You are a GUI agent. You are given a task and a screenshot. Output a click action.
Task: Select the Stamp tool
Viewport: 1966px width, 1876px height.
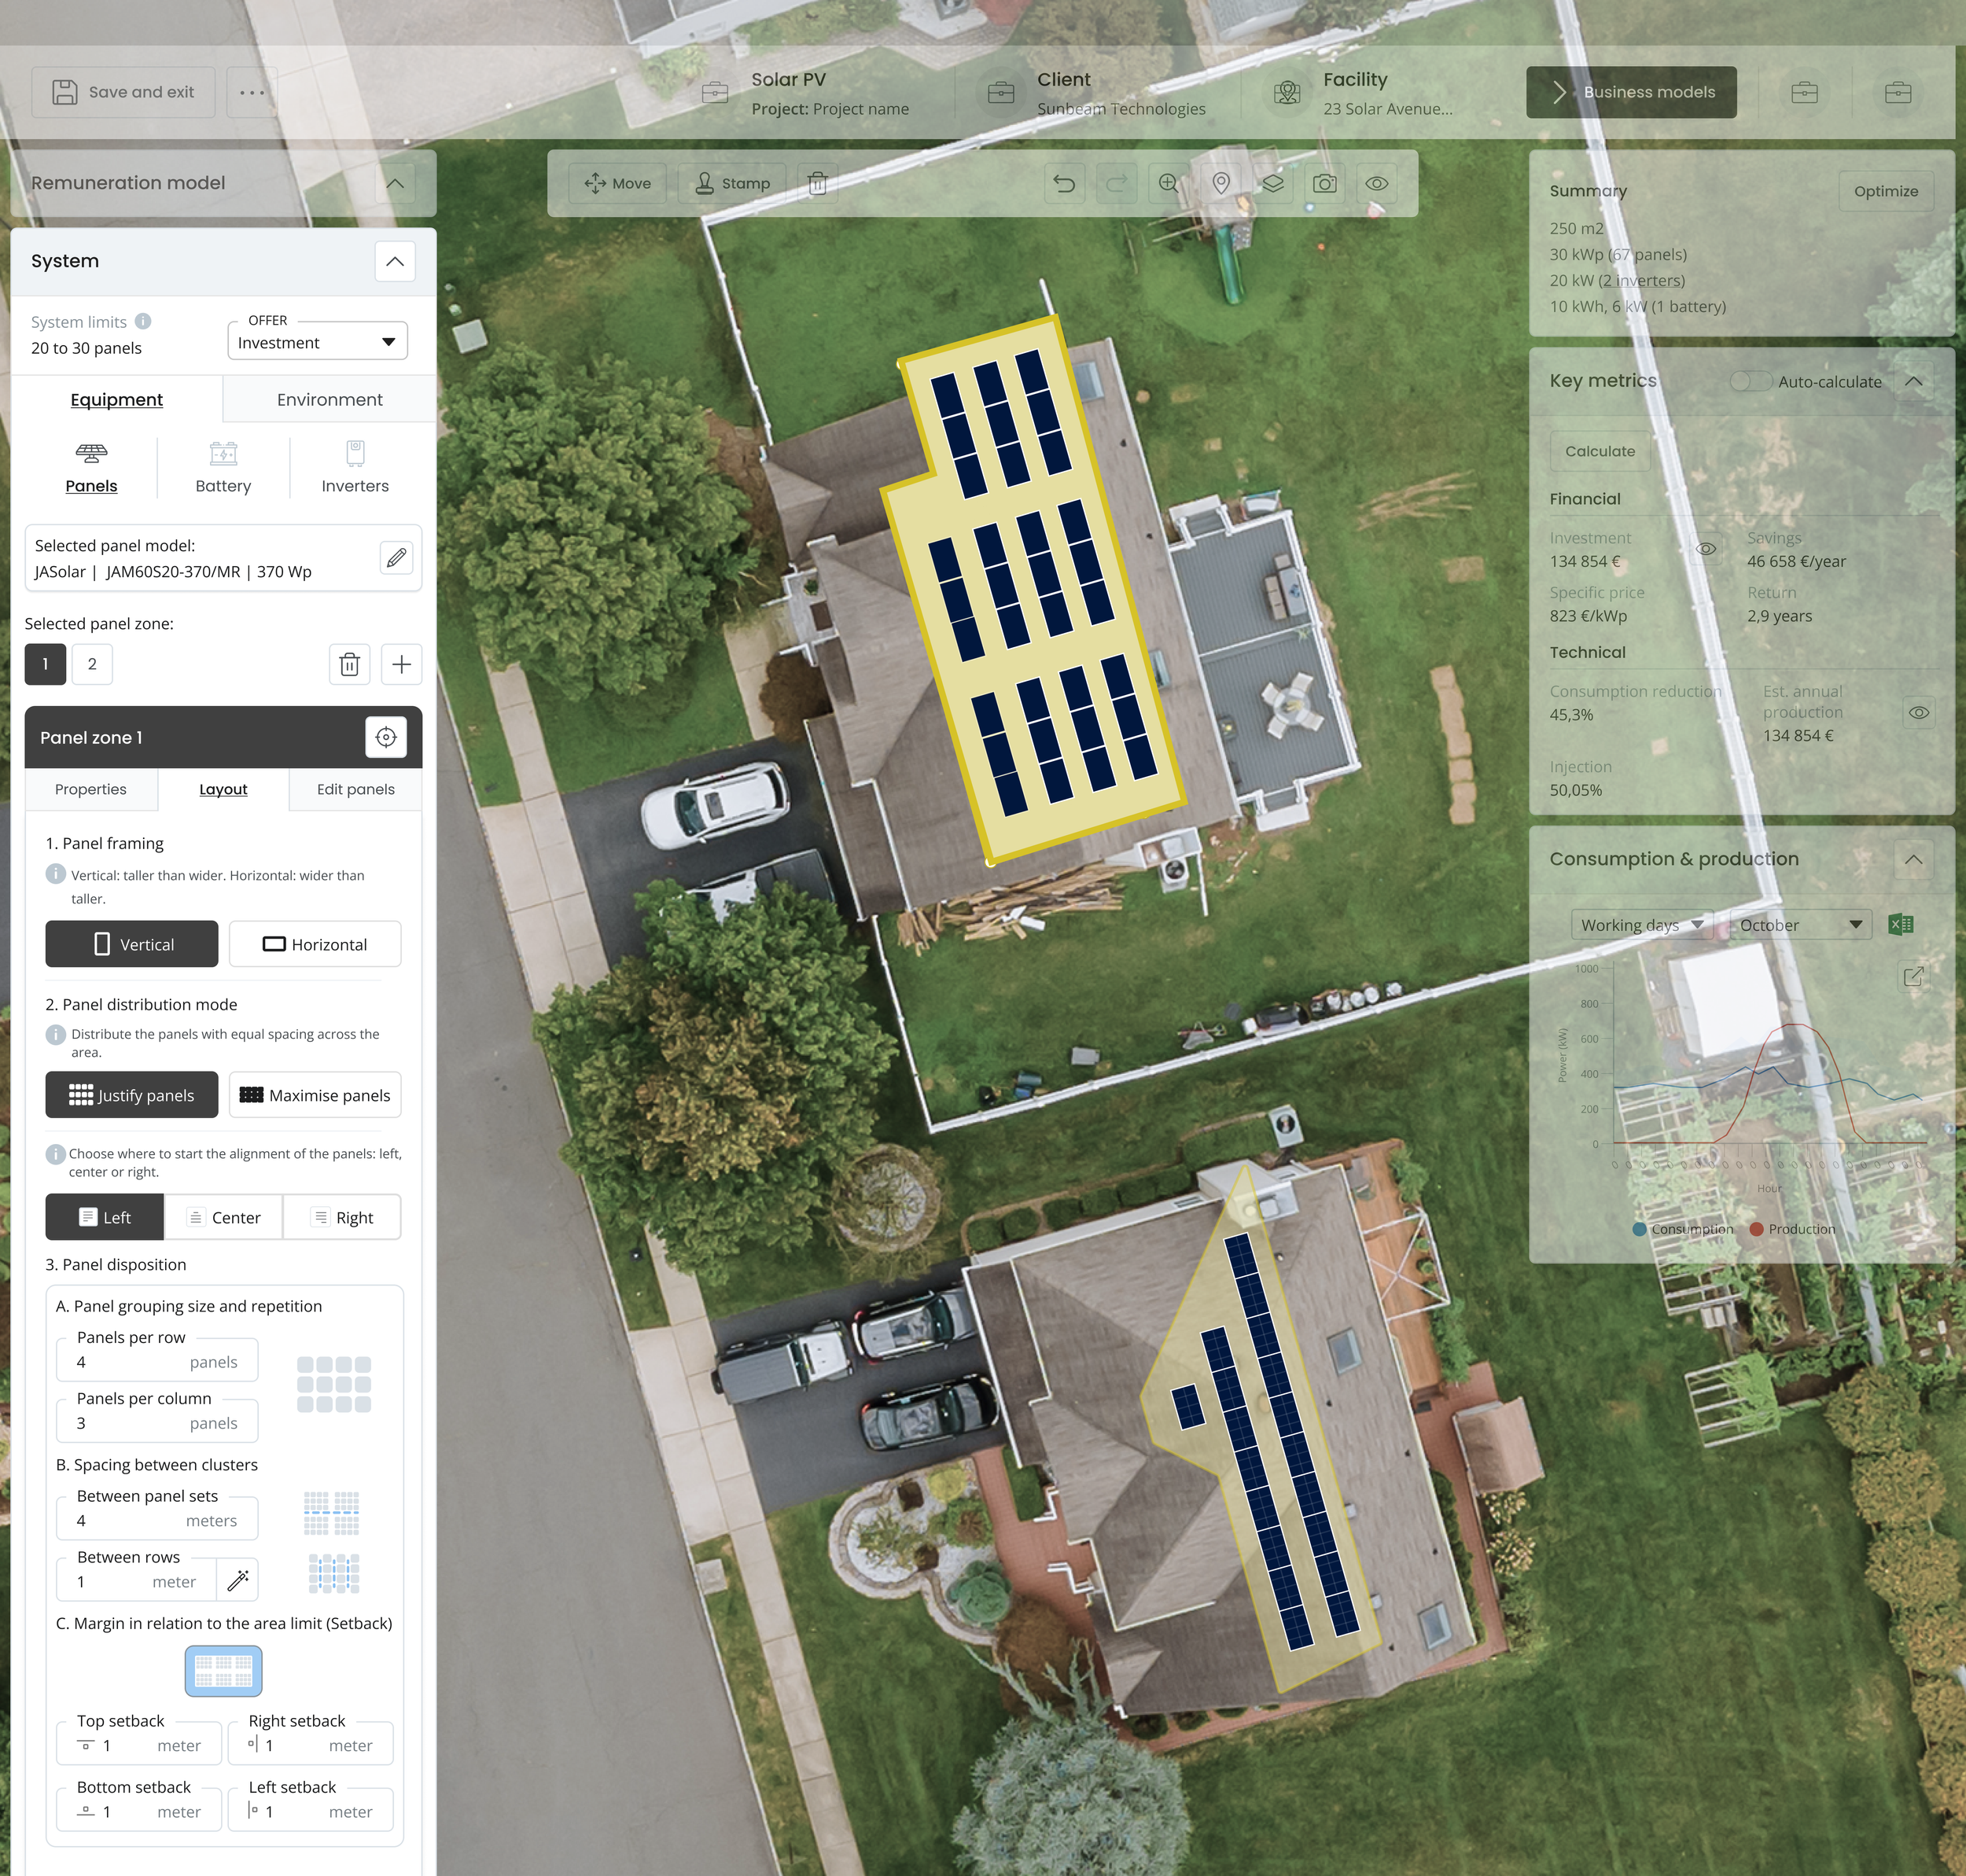pos(732,184)
